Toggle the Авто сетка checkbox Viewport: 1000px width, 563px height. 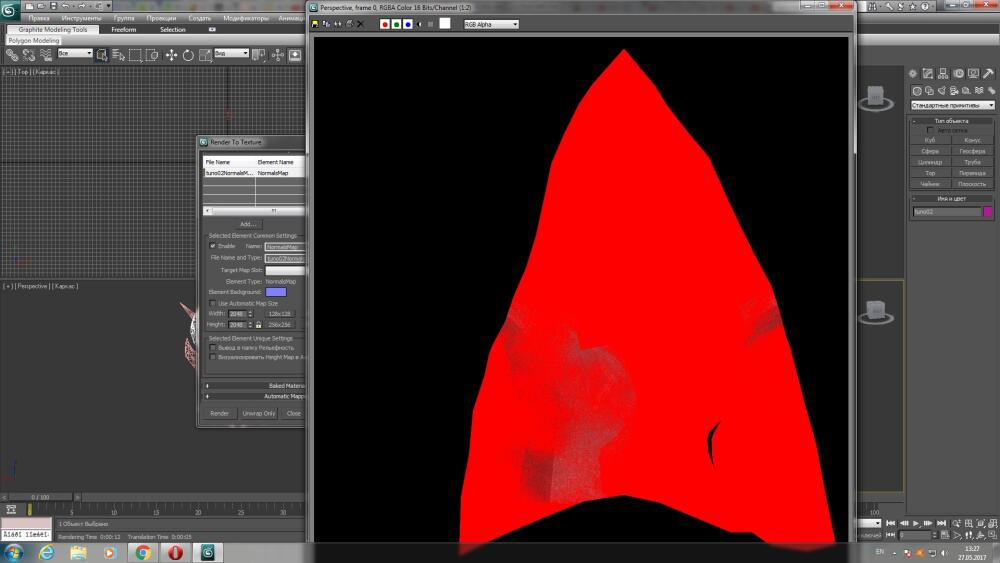click(930, 130)
